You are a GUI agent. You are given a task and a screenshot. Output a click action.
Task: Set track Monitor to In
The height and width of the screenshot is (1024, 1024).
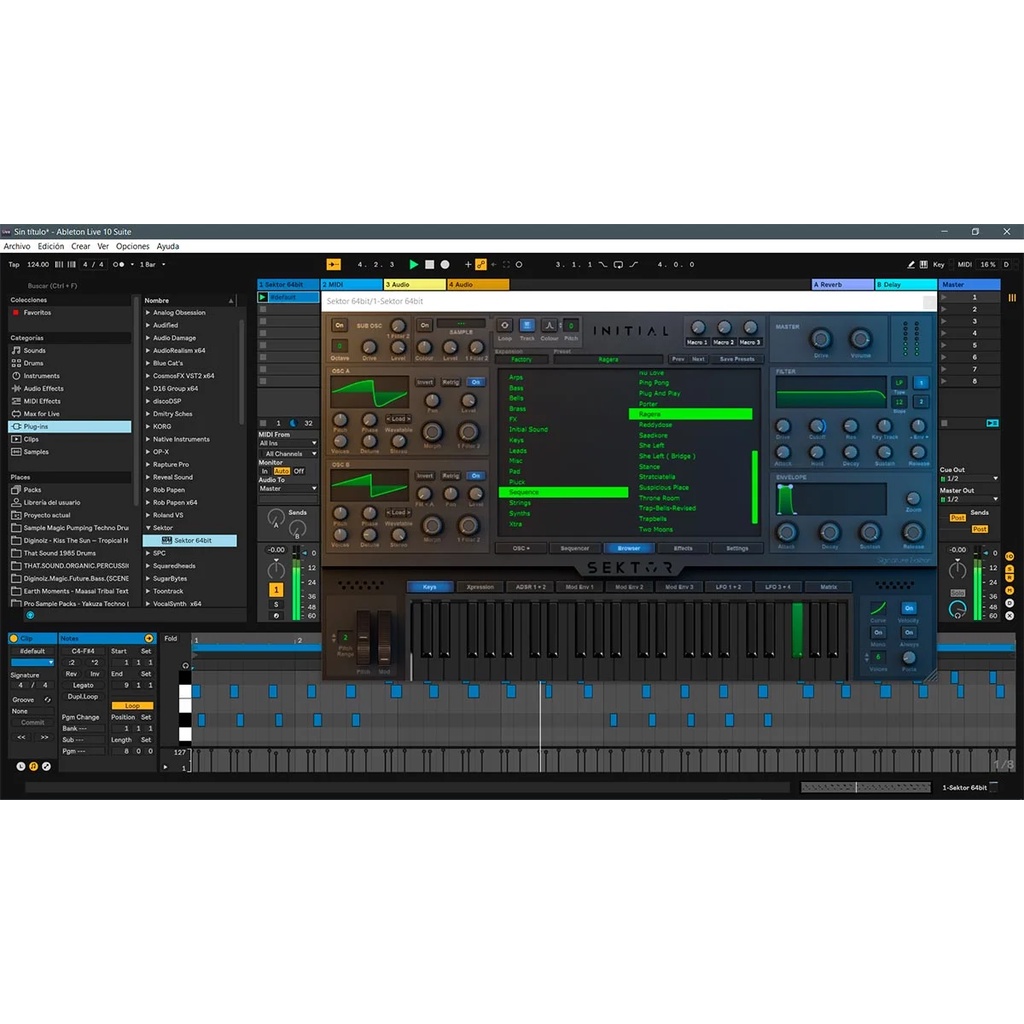click(264, 472)
